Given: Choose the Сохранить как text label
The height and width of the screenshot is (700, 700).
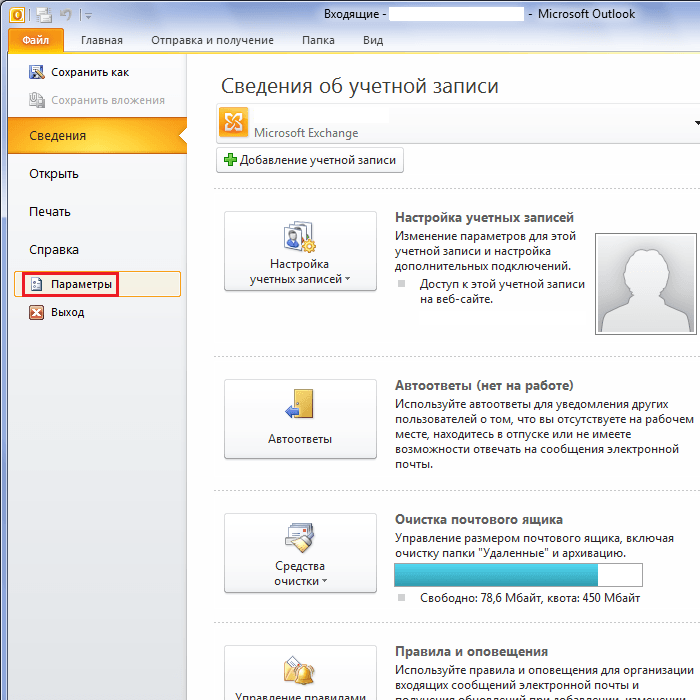Looking at the screenshot, I should tap(90, 72).
